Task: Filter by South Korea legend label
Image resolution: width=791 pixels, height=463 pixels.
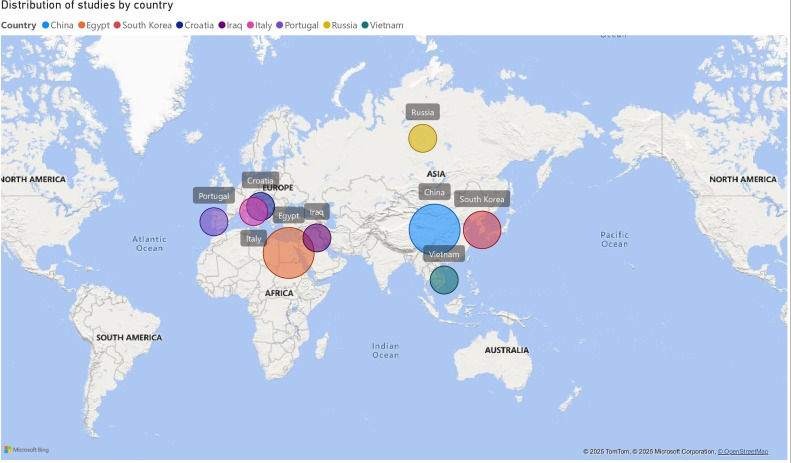Action: pos(147,25)
